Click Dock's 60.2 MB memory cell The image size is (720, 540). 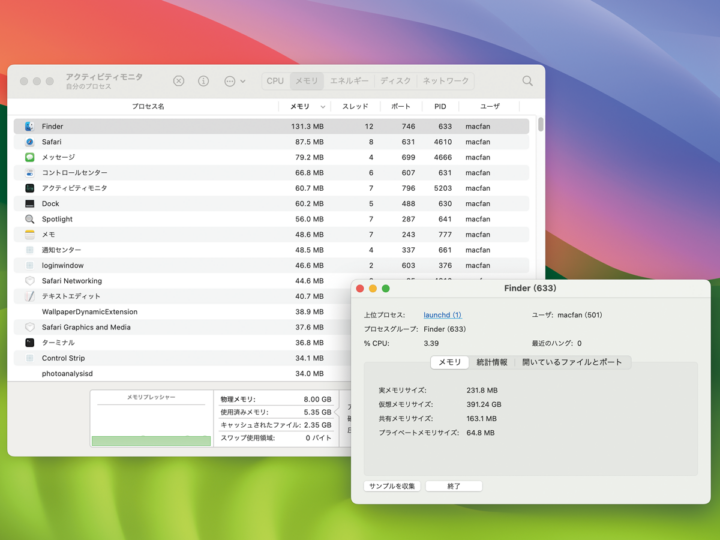point(309,203)
